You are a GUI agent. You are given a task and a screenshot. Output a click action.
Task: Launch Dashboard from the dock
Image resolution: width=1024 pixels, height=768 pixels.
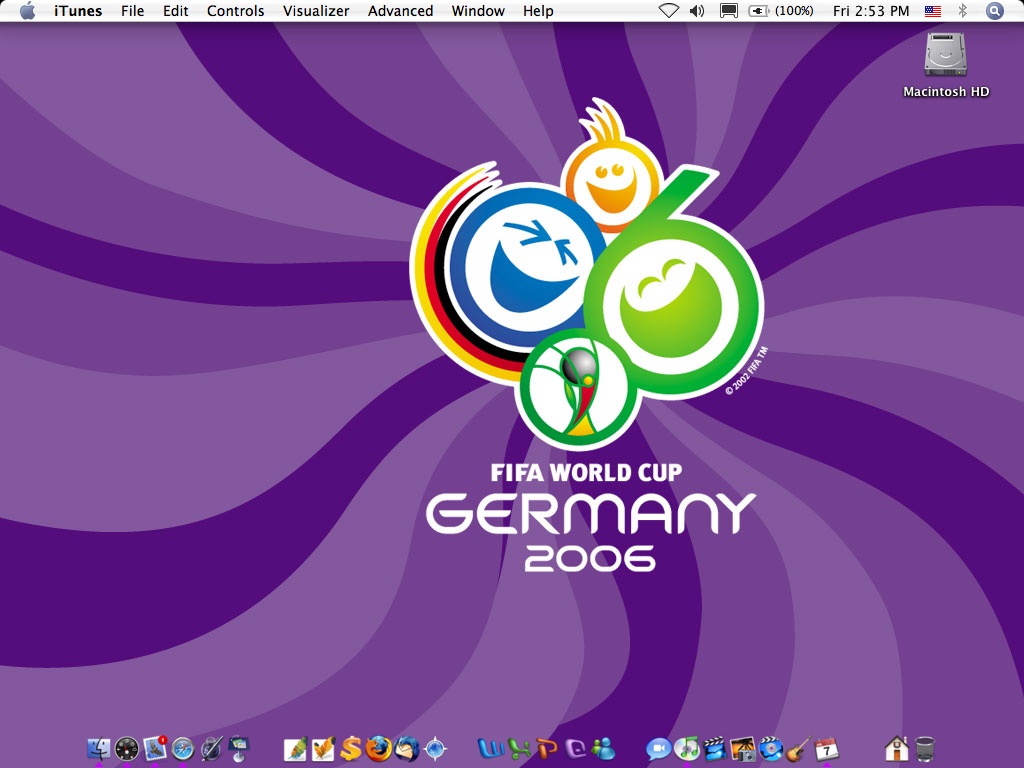(127, 748)
